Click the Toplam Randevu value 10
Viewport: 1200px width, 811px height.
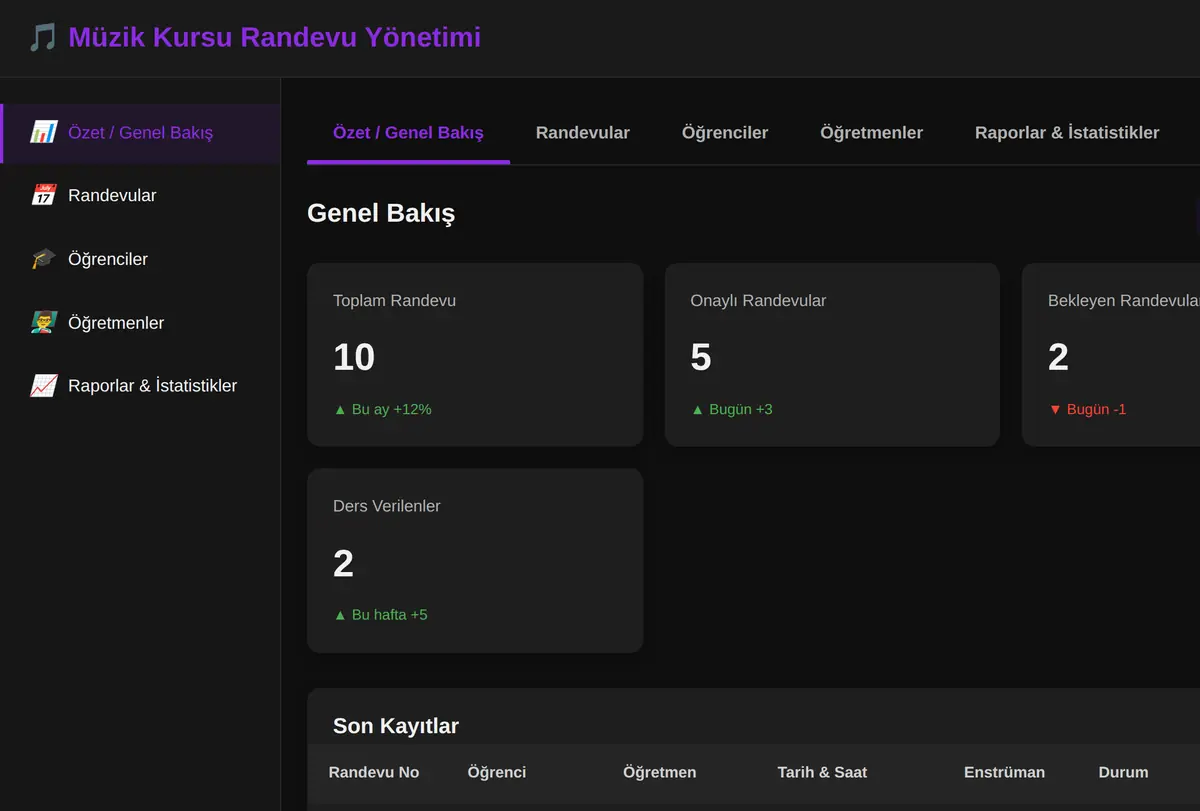point(354,357)
